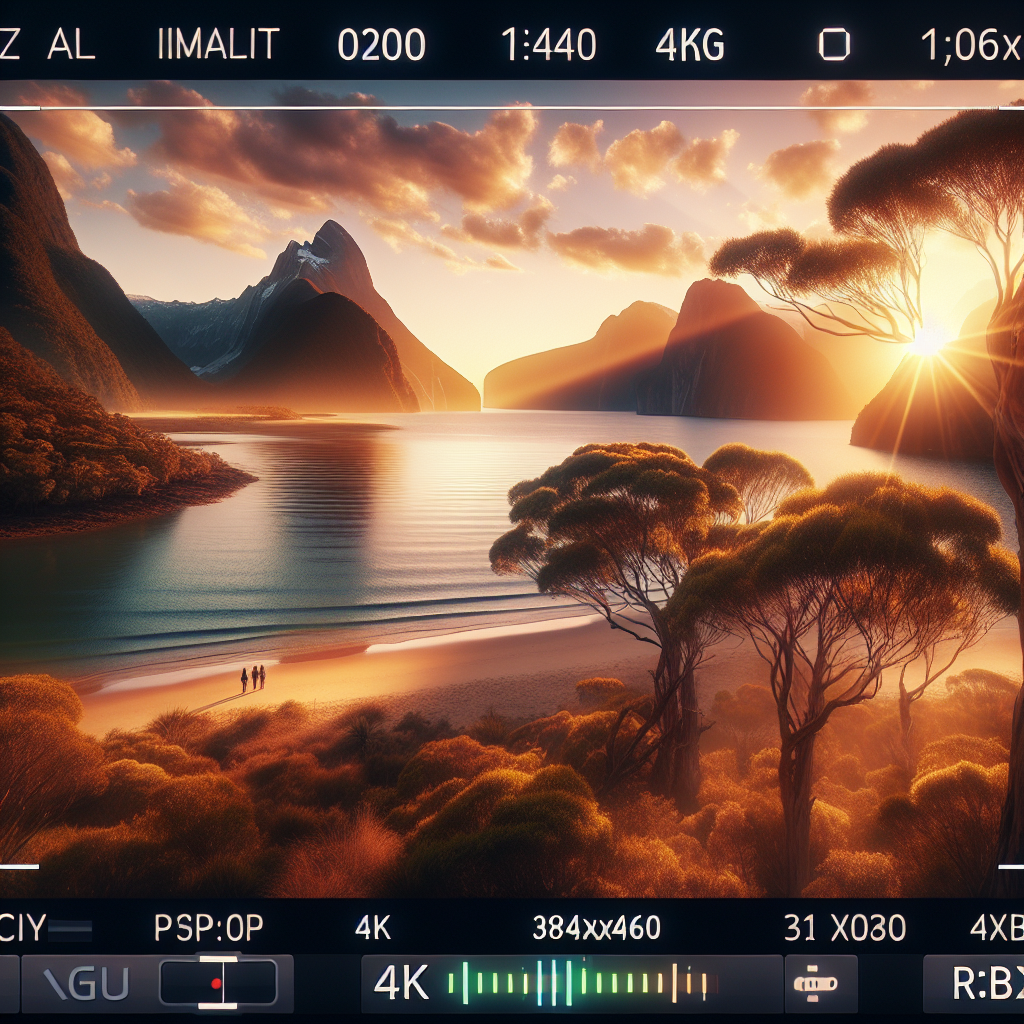Click the 4XB indicator at bottom right
Viewport: 1024px width, 1024px height.
tap(995, 929)
